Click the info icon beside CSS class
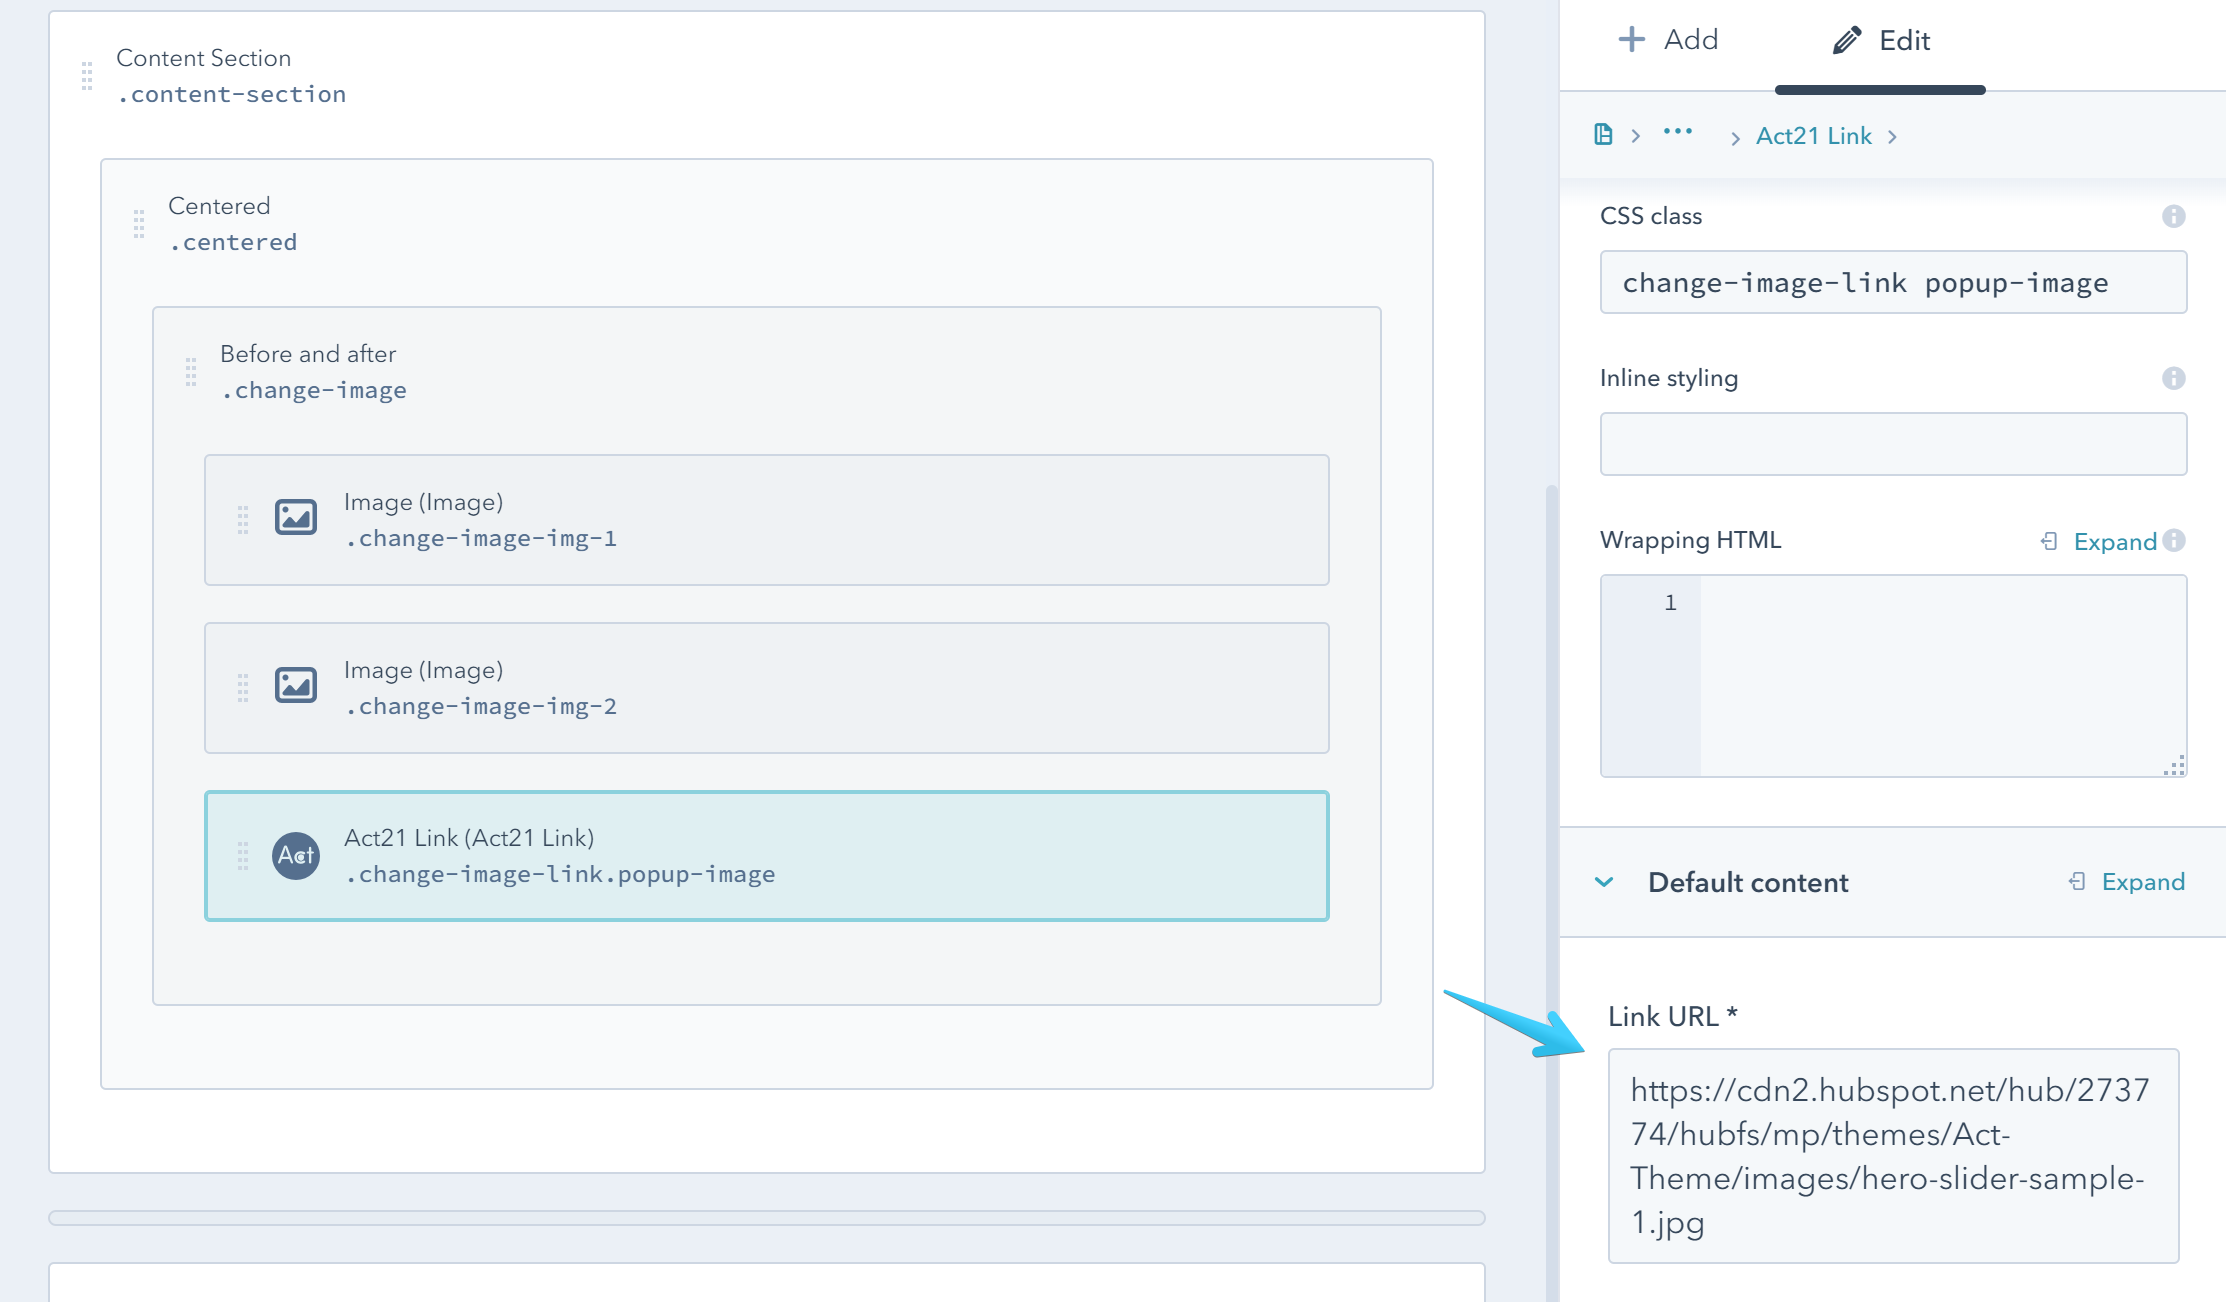This screenshot has width=2226, height=1302. click(x=2176, y=216)
